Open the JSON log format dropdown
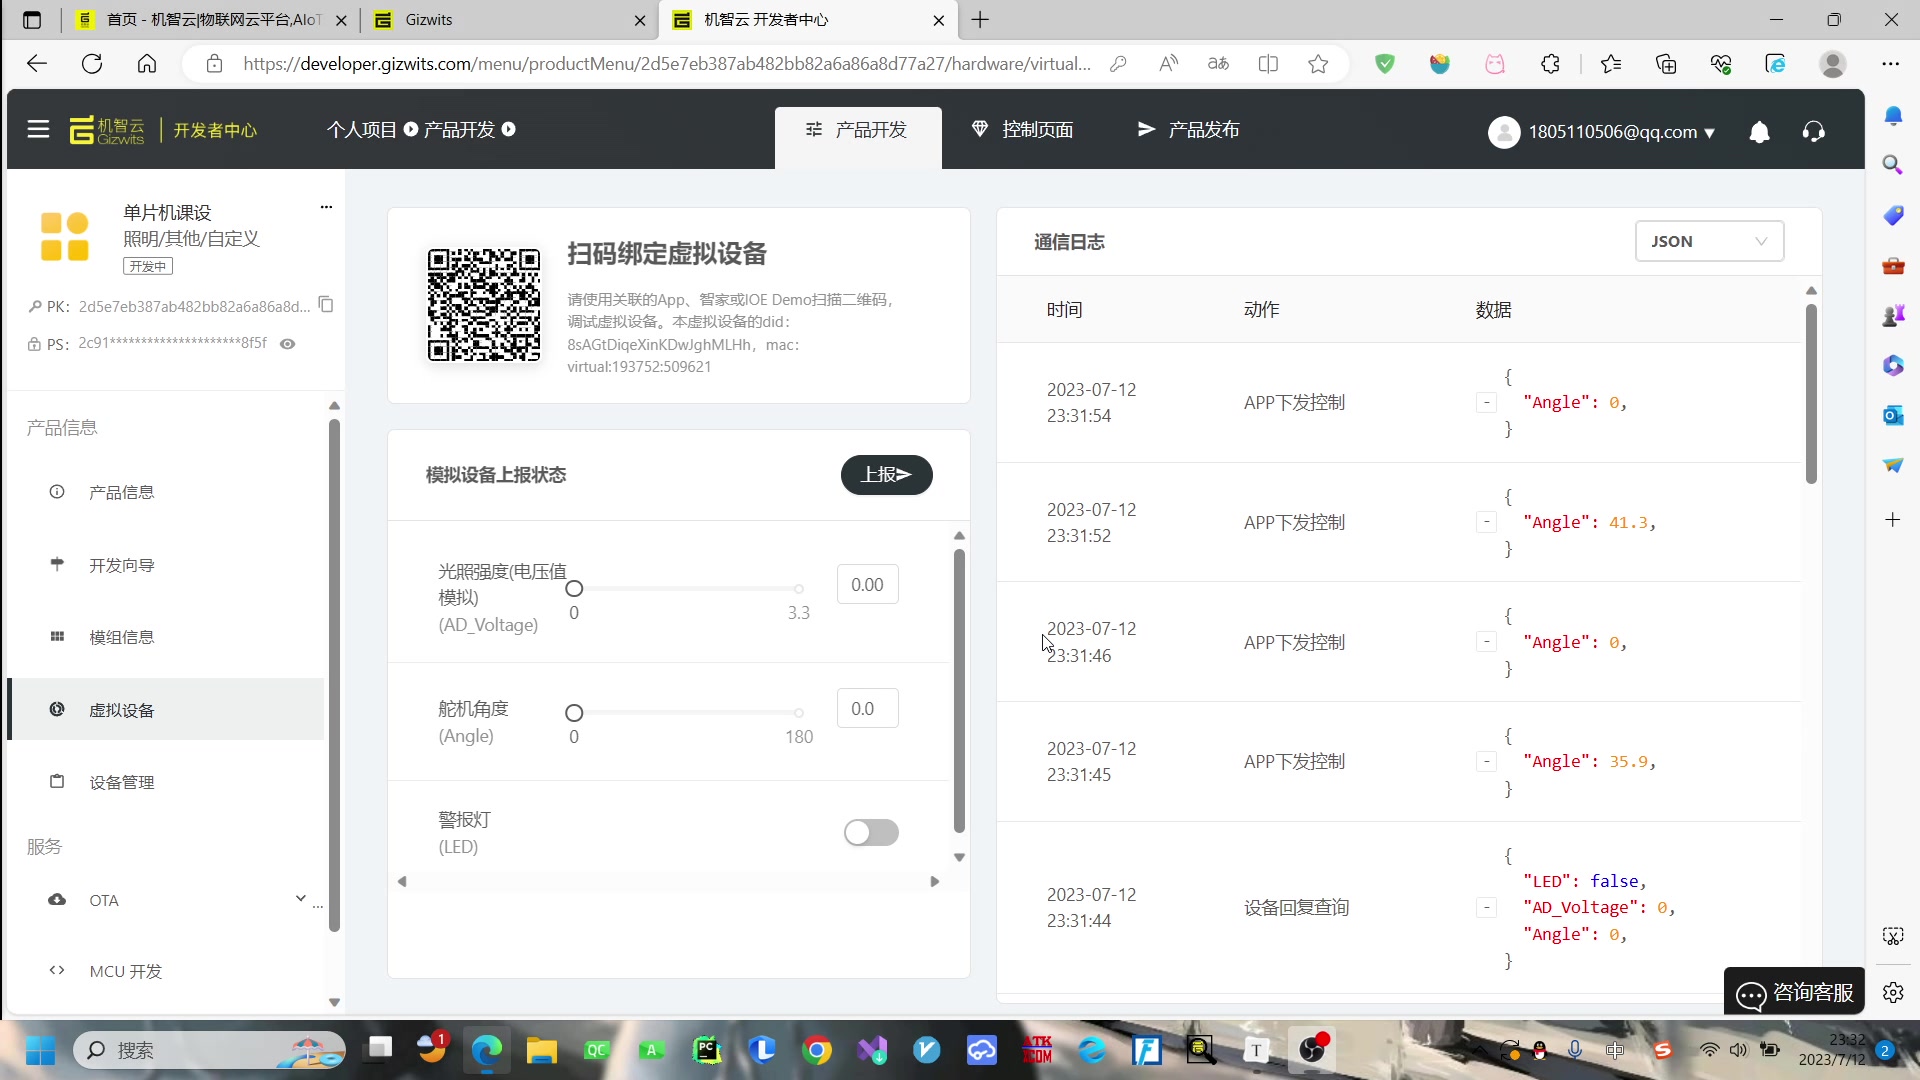Image resolution: width=1920 pixels, height=1080 pixels. [x=1709, y=241]
